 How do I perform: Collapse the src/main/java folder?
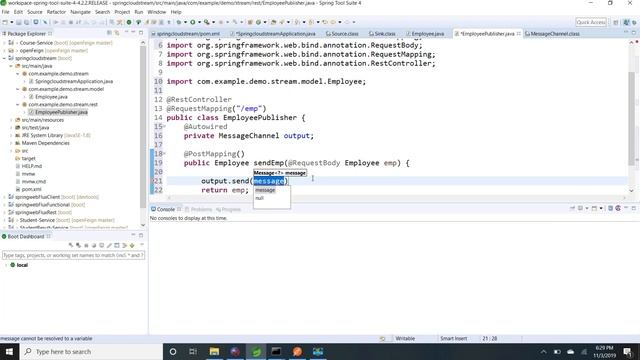[11, 66]
